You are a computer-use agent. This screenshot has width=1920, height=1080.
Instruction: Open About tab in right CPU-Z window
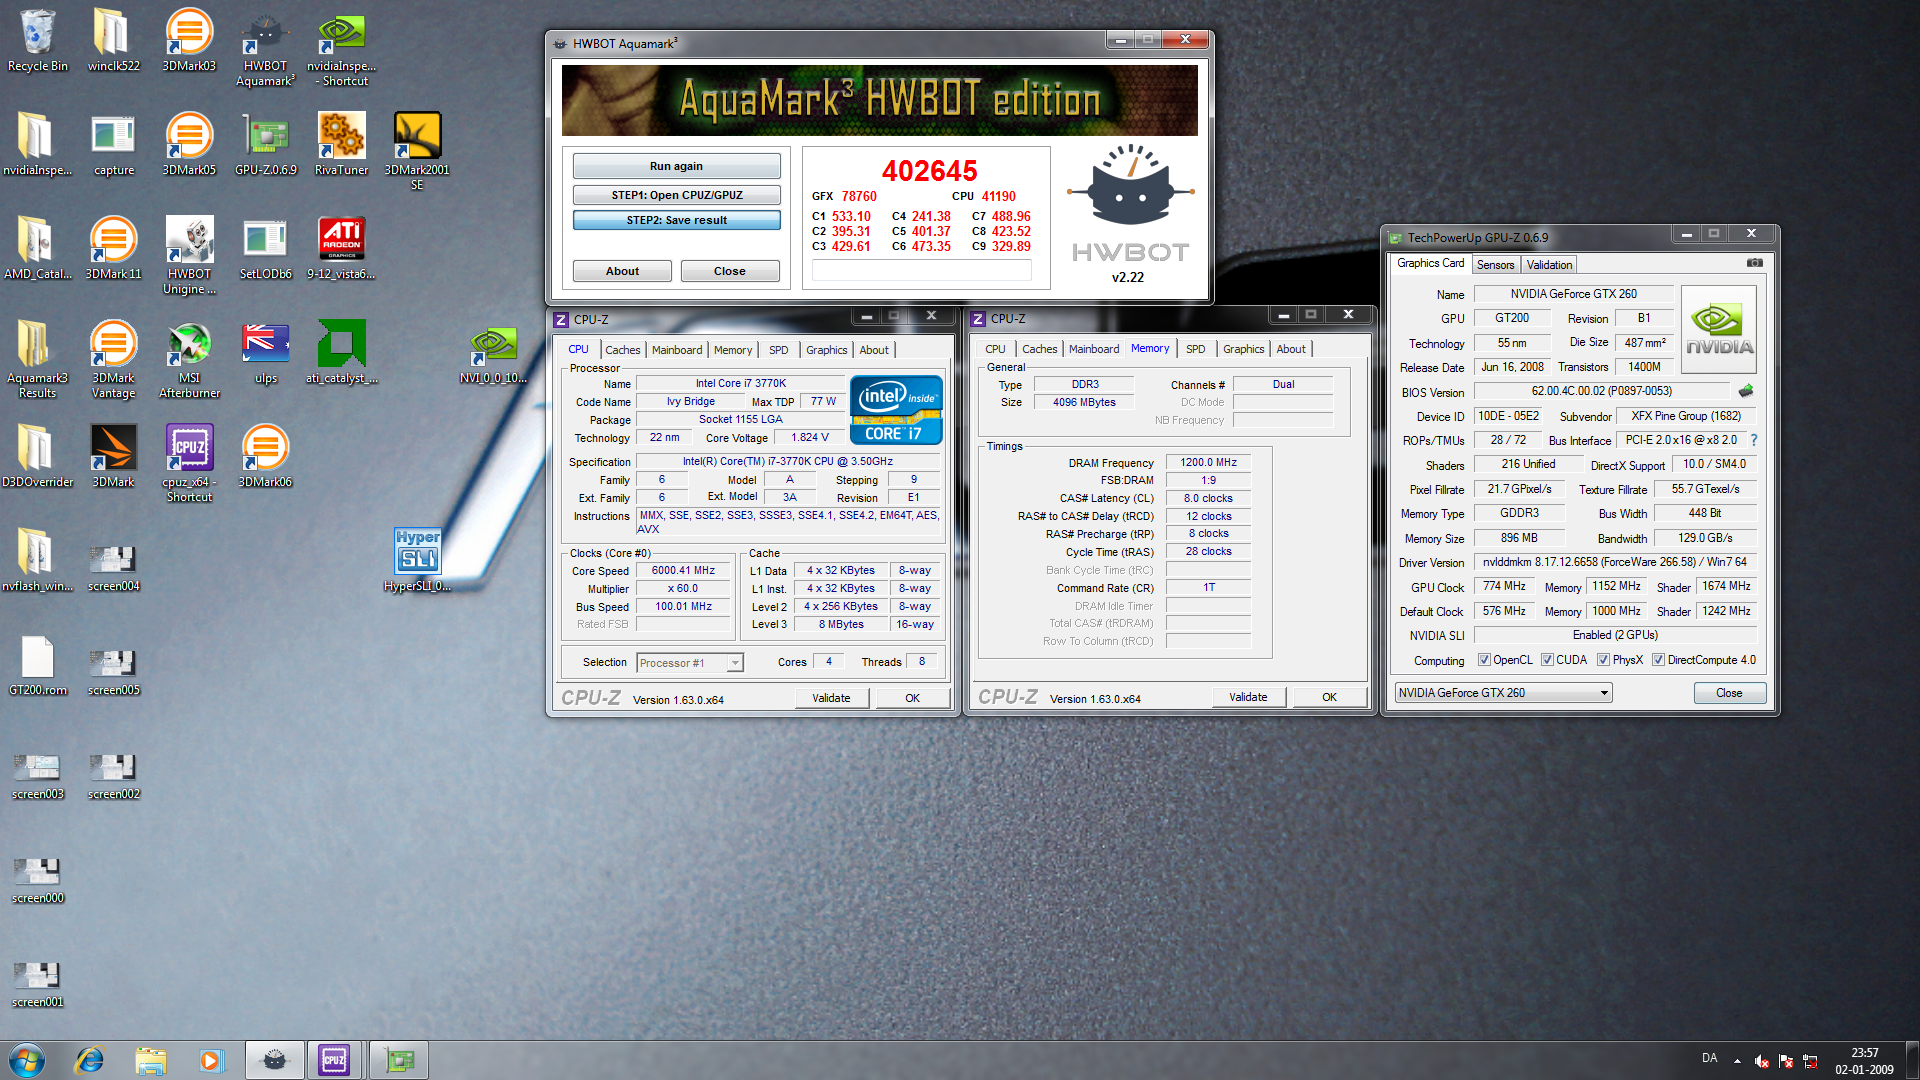[1290, 349]
